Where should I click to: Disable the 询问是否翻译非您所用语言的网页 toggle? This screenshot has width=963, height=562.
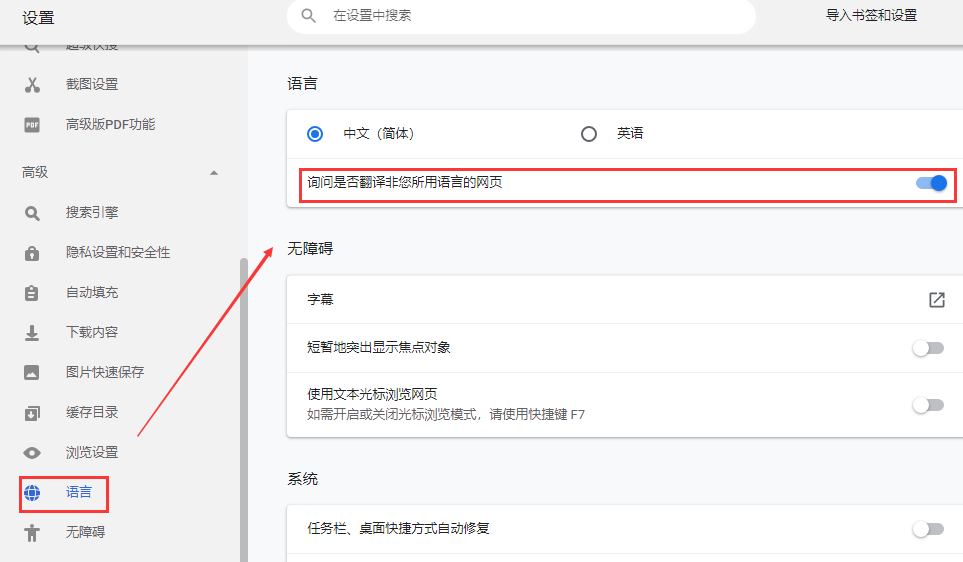tap(930, 183)
